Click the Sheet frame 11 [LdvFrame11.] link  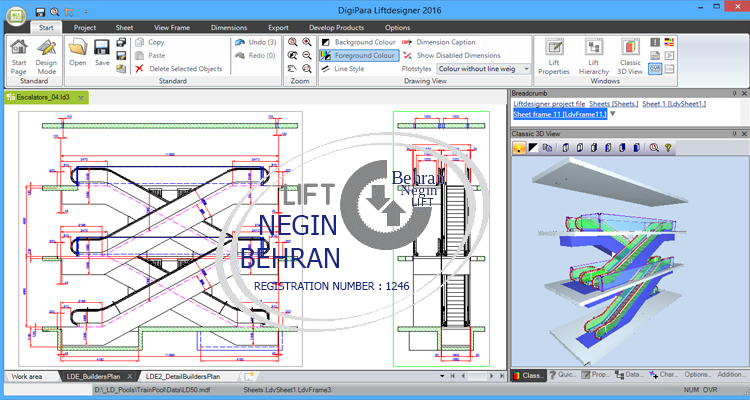point(560,114)
